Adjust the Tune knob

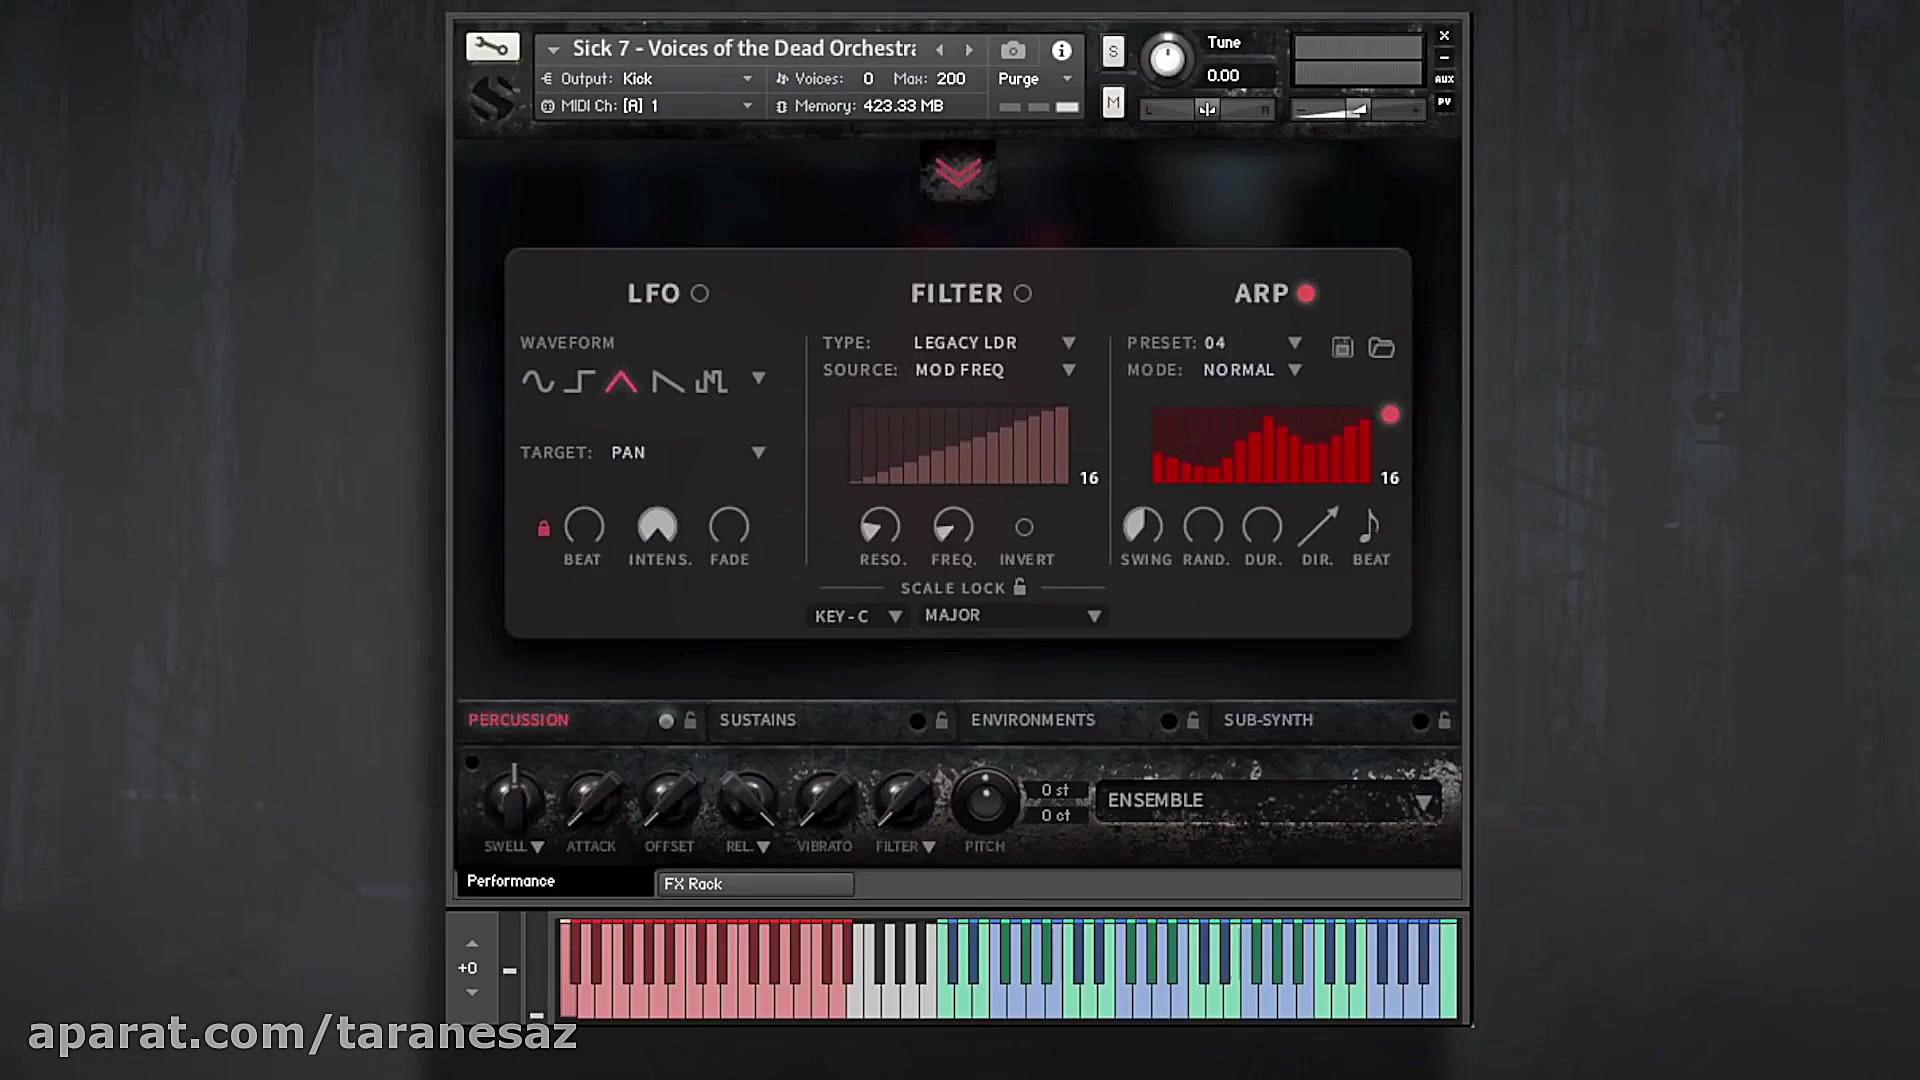point(1166,58)
